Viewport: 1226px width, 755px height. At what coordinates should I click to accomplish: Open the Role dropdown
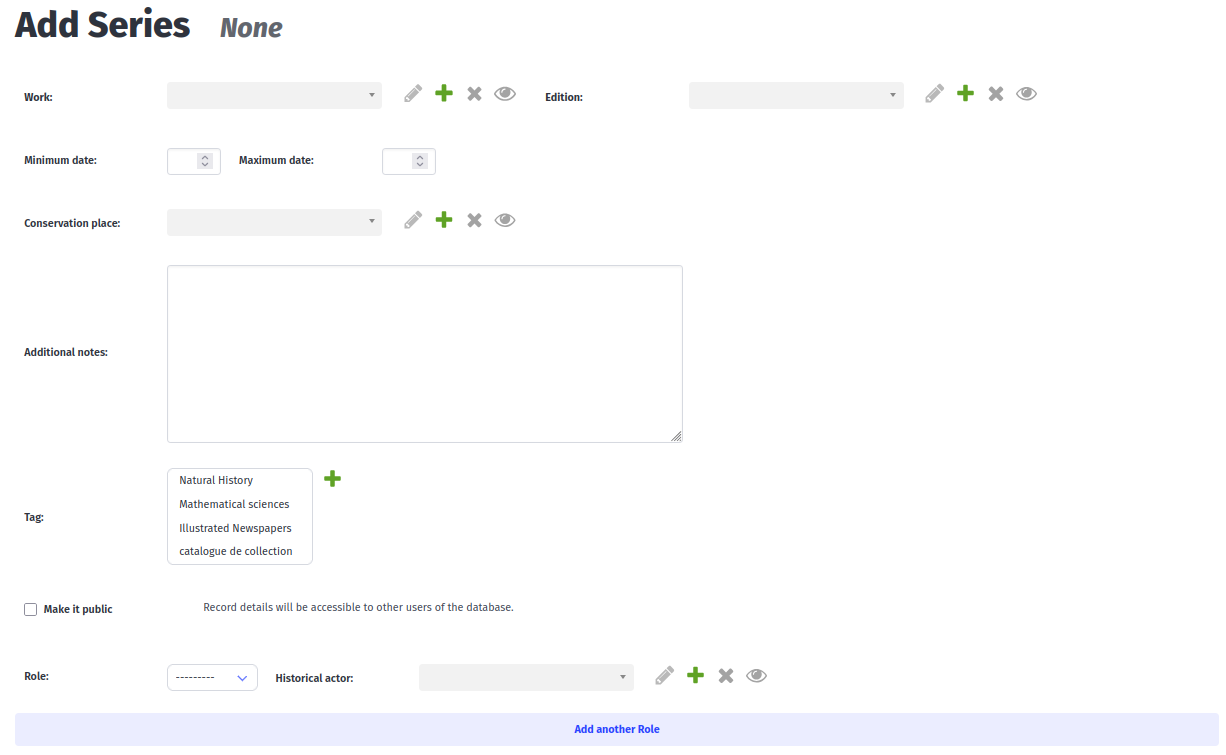[212, 677]
